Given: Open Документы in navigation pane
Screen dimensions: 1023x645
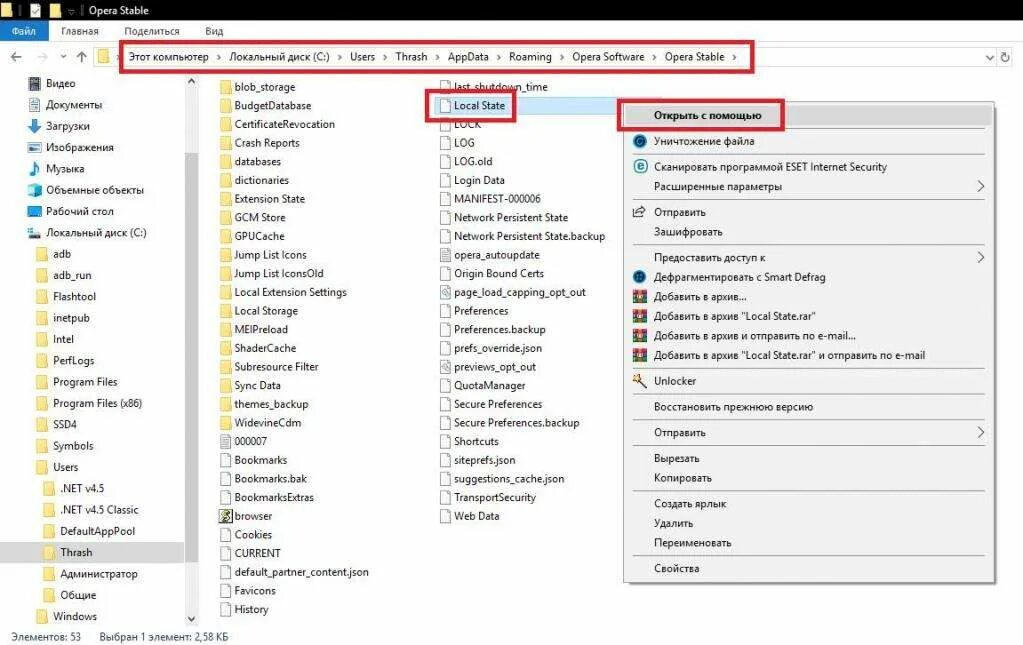Looking at the screenshot, I should (x=73, y=104).
